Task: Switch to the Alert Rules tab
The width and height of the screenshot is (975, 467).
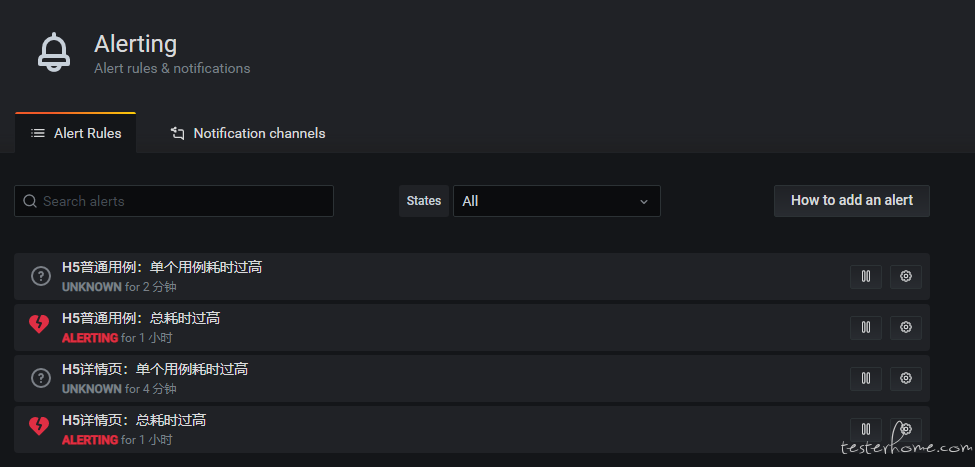Action: tap(76, 133)
